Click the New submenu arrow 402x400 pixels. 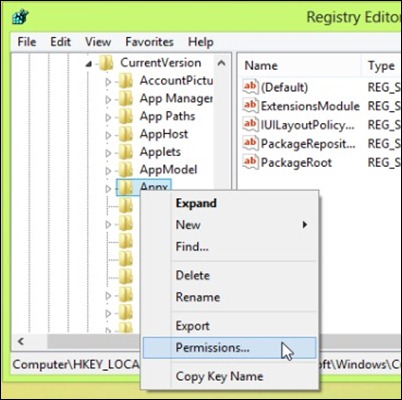[x=304, y=225]
